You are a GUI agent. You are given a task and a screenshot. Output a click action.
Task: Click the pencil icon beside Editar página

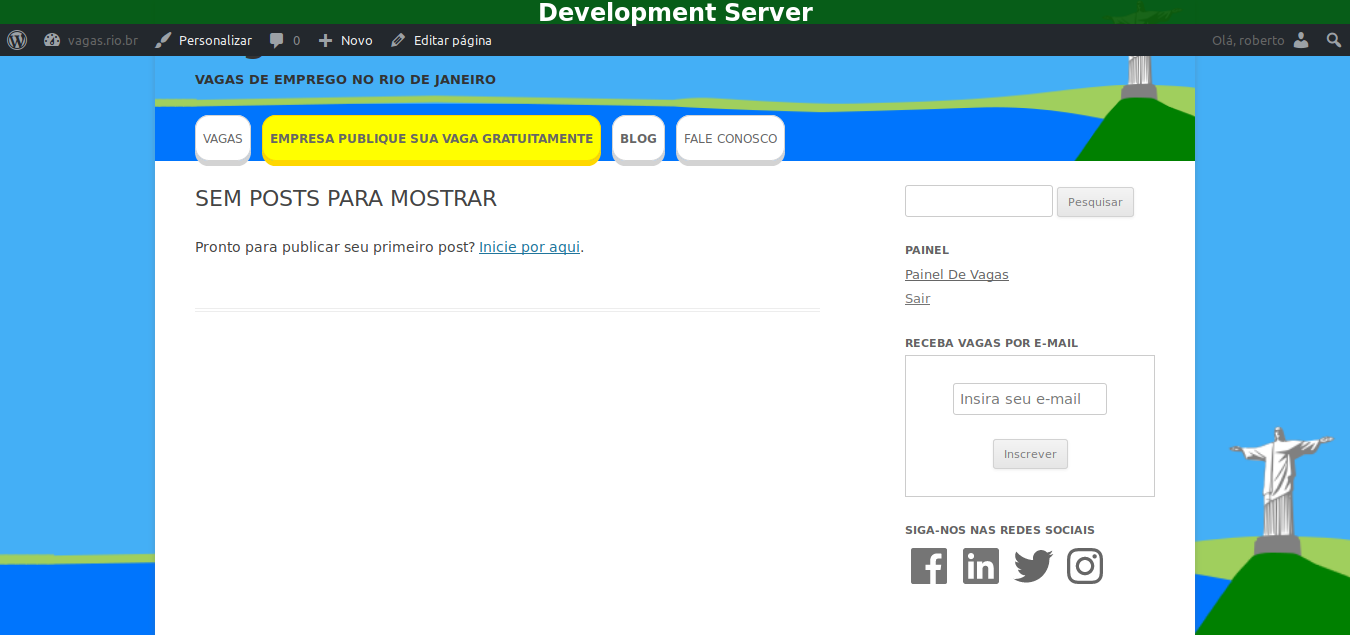click(398, 40)
